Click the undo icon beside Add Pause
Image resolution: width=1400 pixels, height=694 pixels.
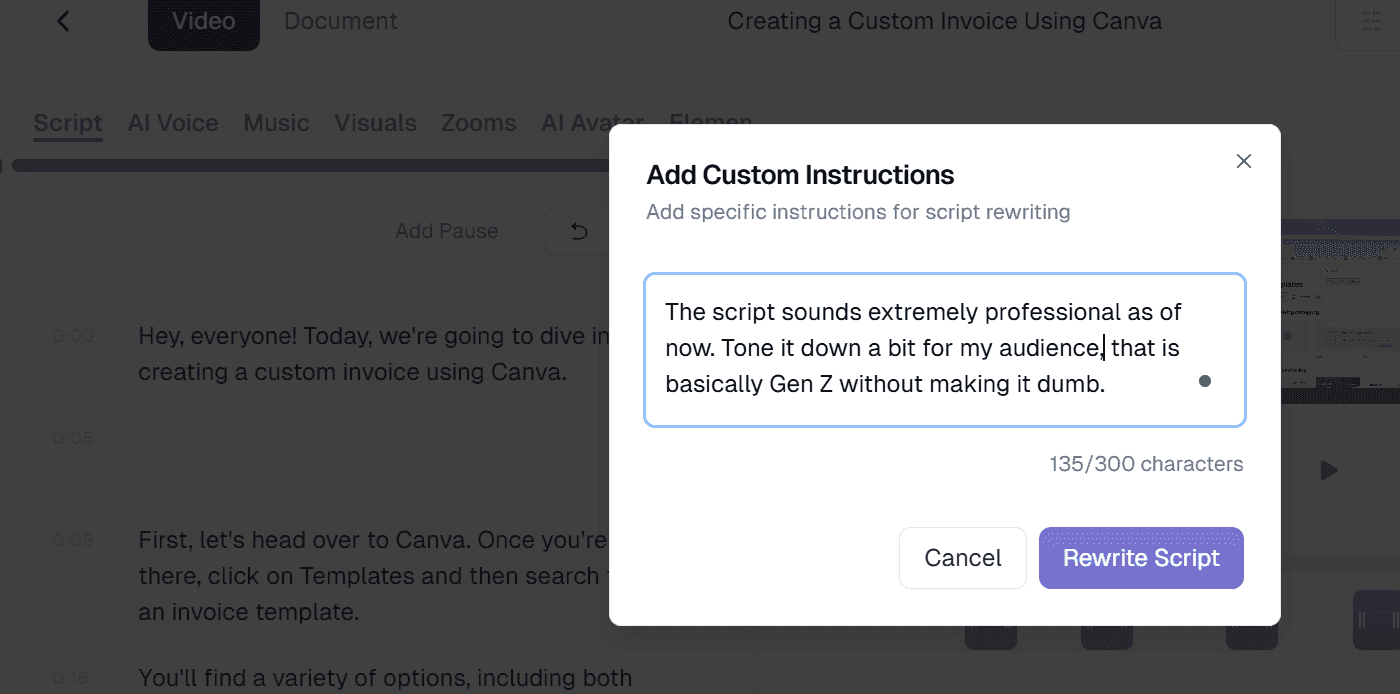click(x=578, y=230)
